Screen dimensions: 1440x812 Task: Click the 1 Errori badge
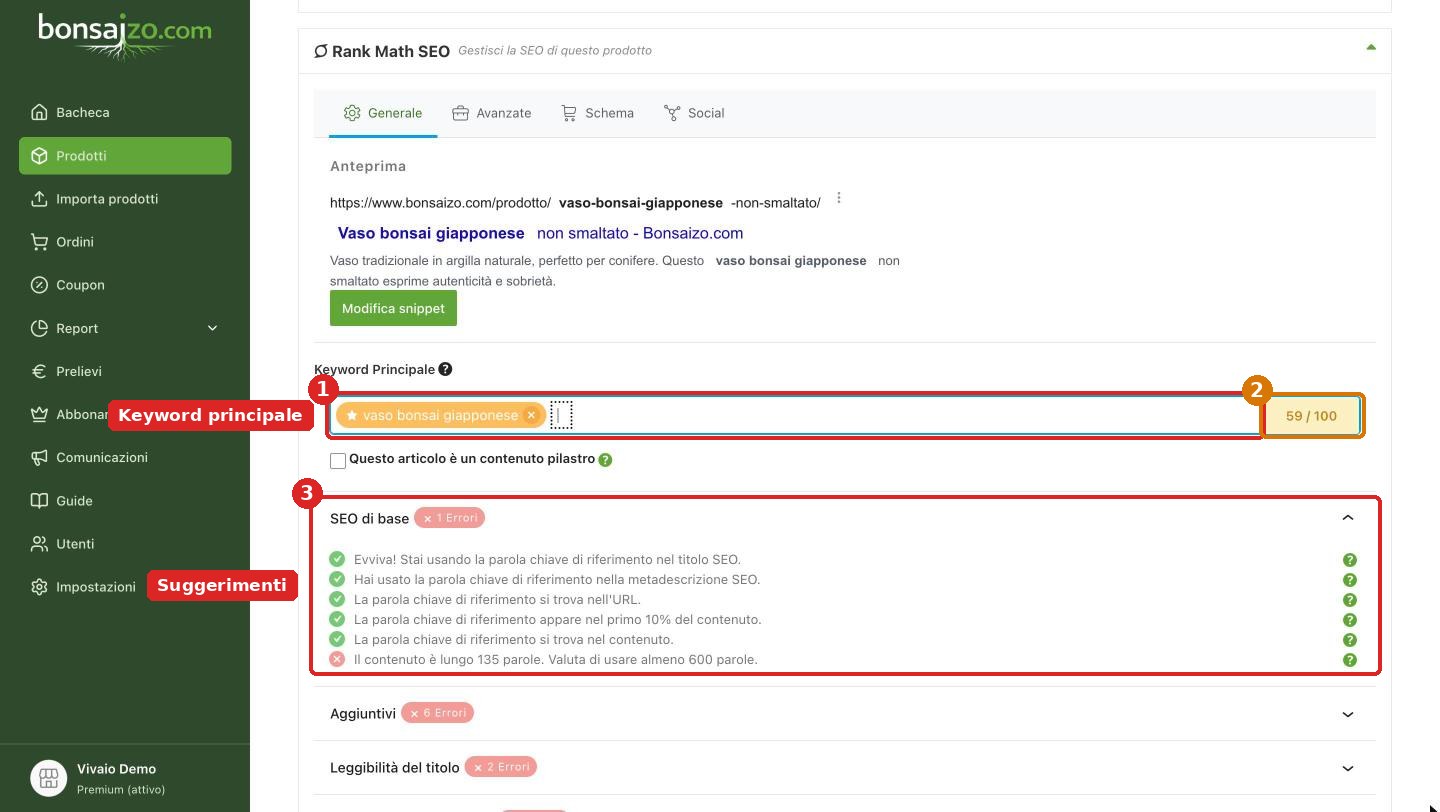(450, 518)
